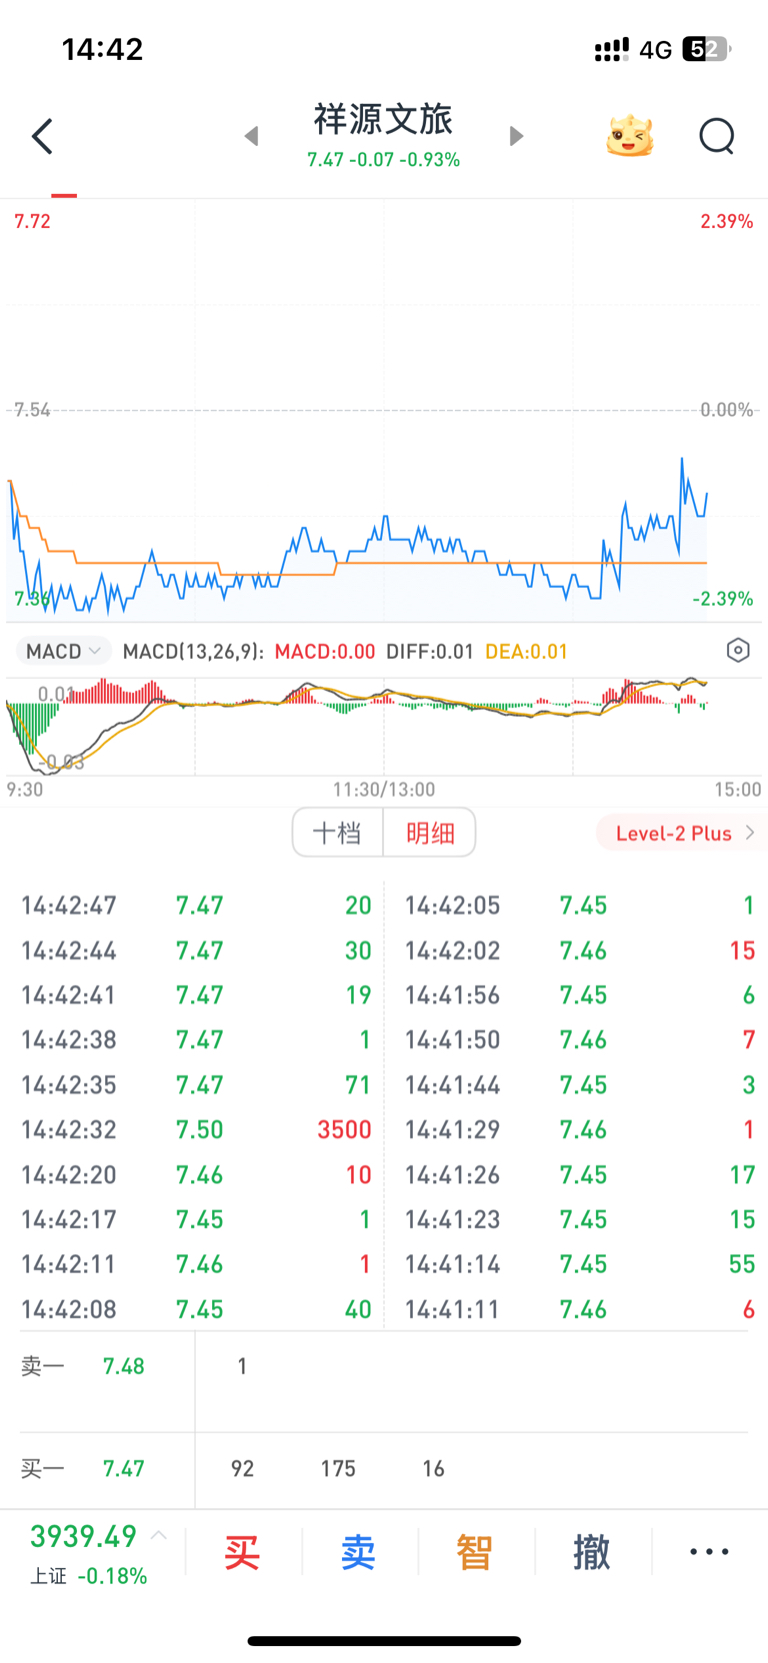Switch to the 十档 tab
This screenshot has width=768, height=1663.
pyautogui.click(x=338, y=833)
